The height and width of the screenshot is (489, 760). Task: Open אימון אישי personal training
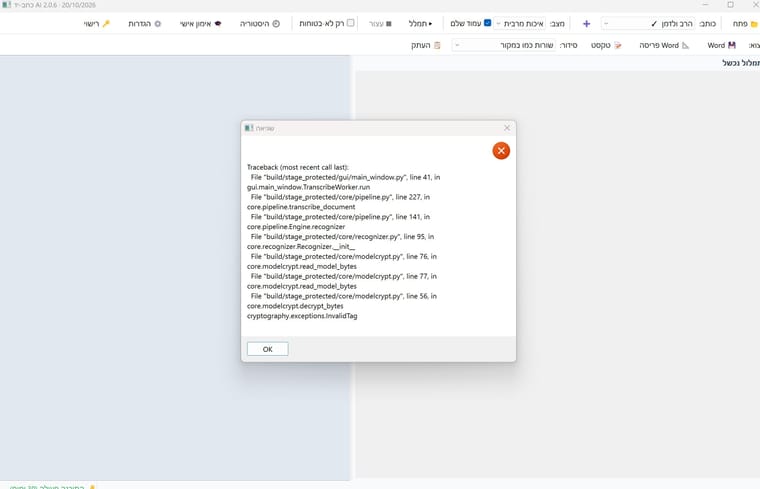pyautogui.click(x=201, y=23)
